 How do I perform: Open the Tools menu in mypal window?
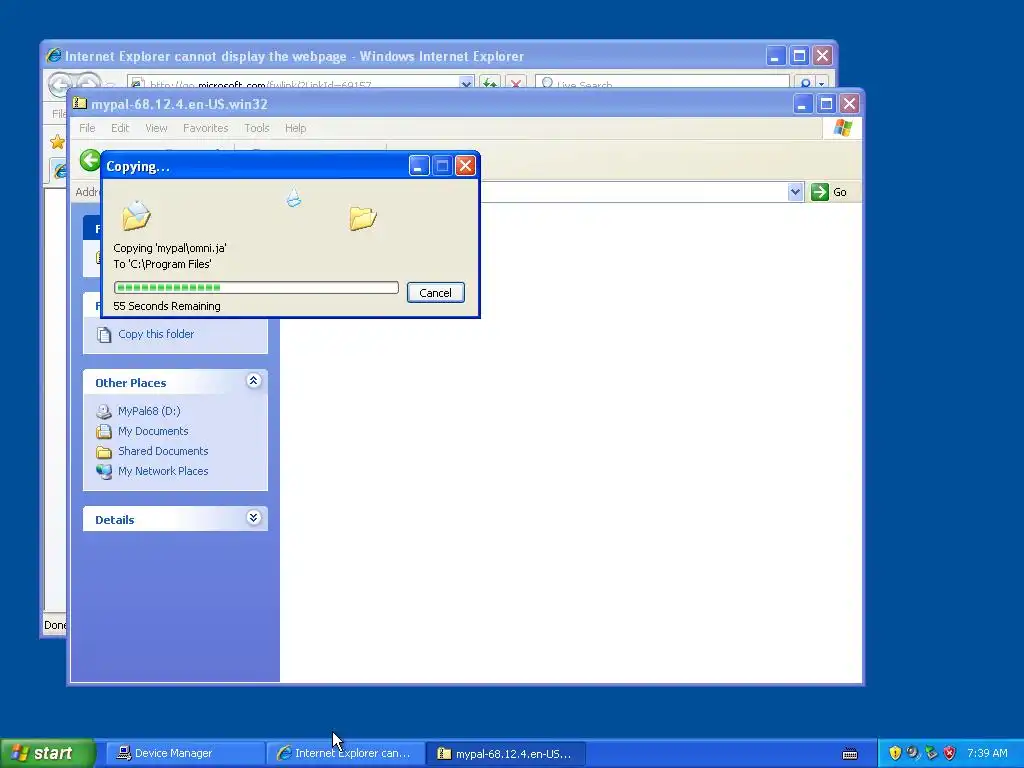pyautogui.click(x=257, y=128)
